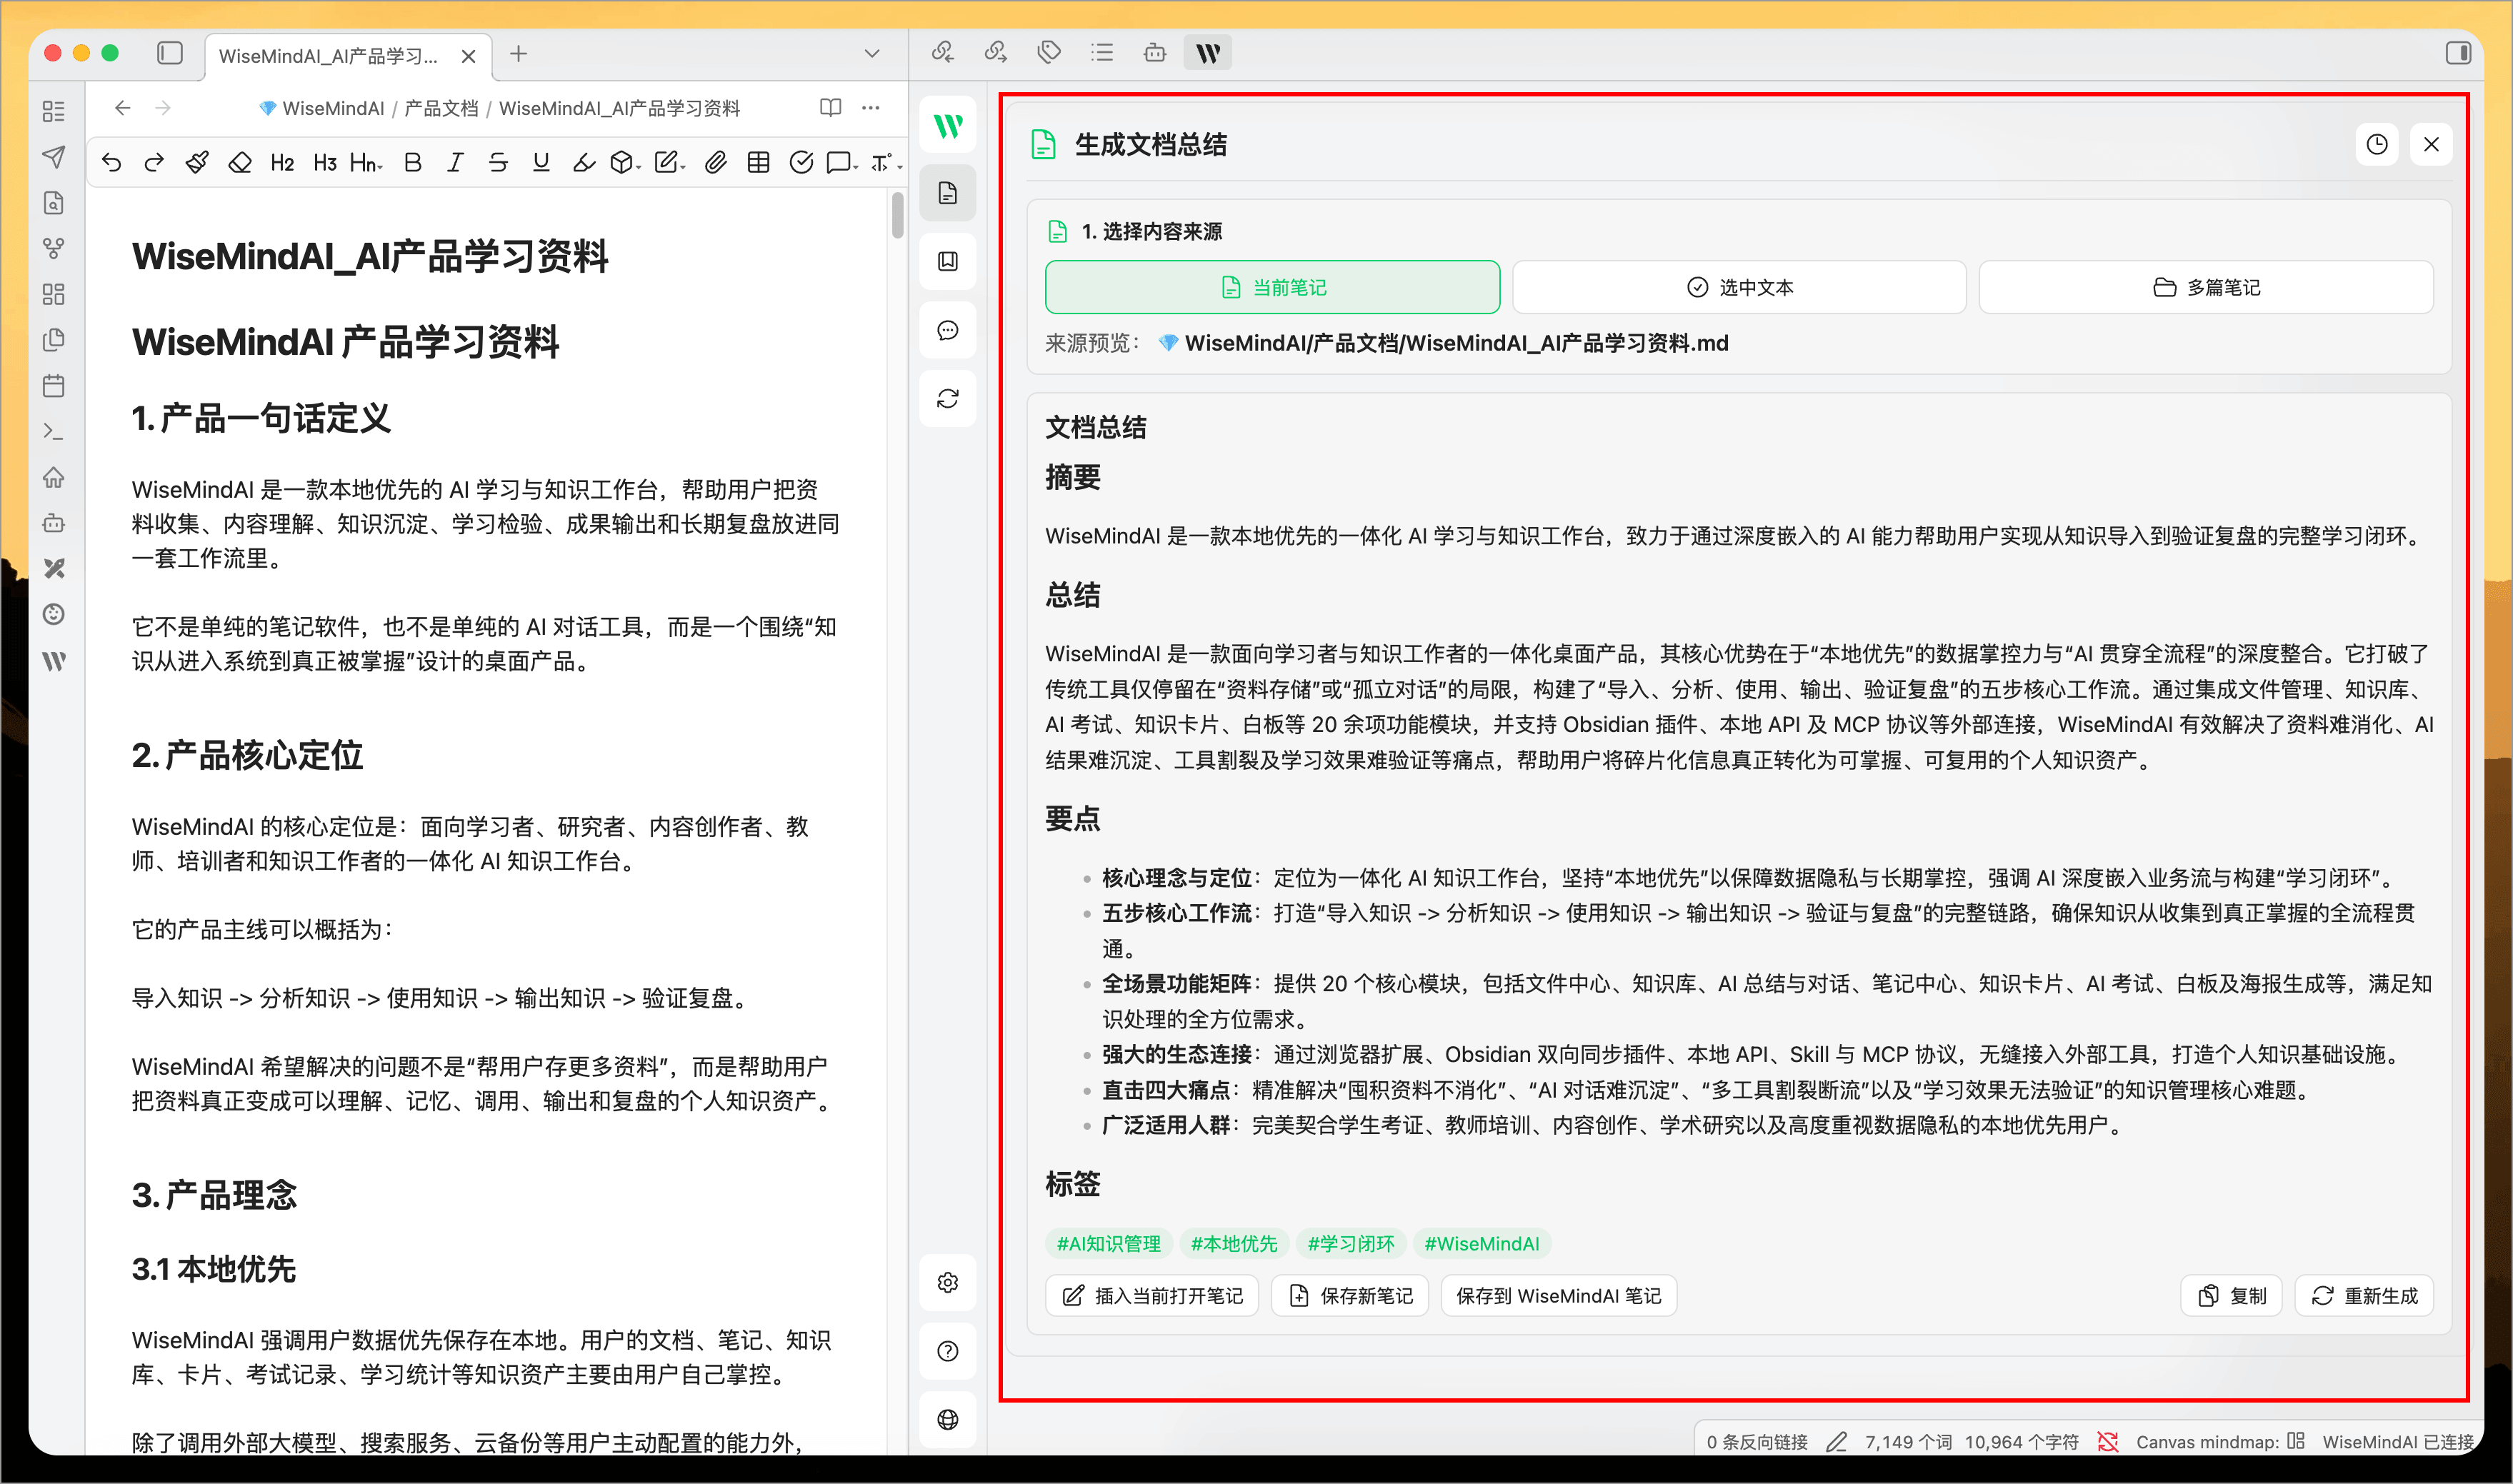This screenshot has width=2513, height=1484.
Task: Open the 产品文档 breadcrumb folder
Action: [x=441, y=108]
